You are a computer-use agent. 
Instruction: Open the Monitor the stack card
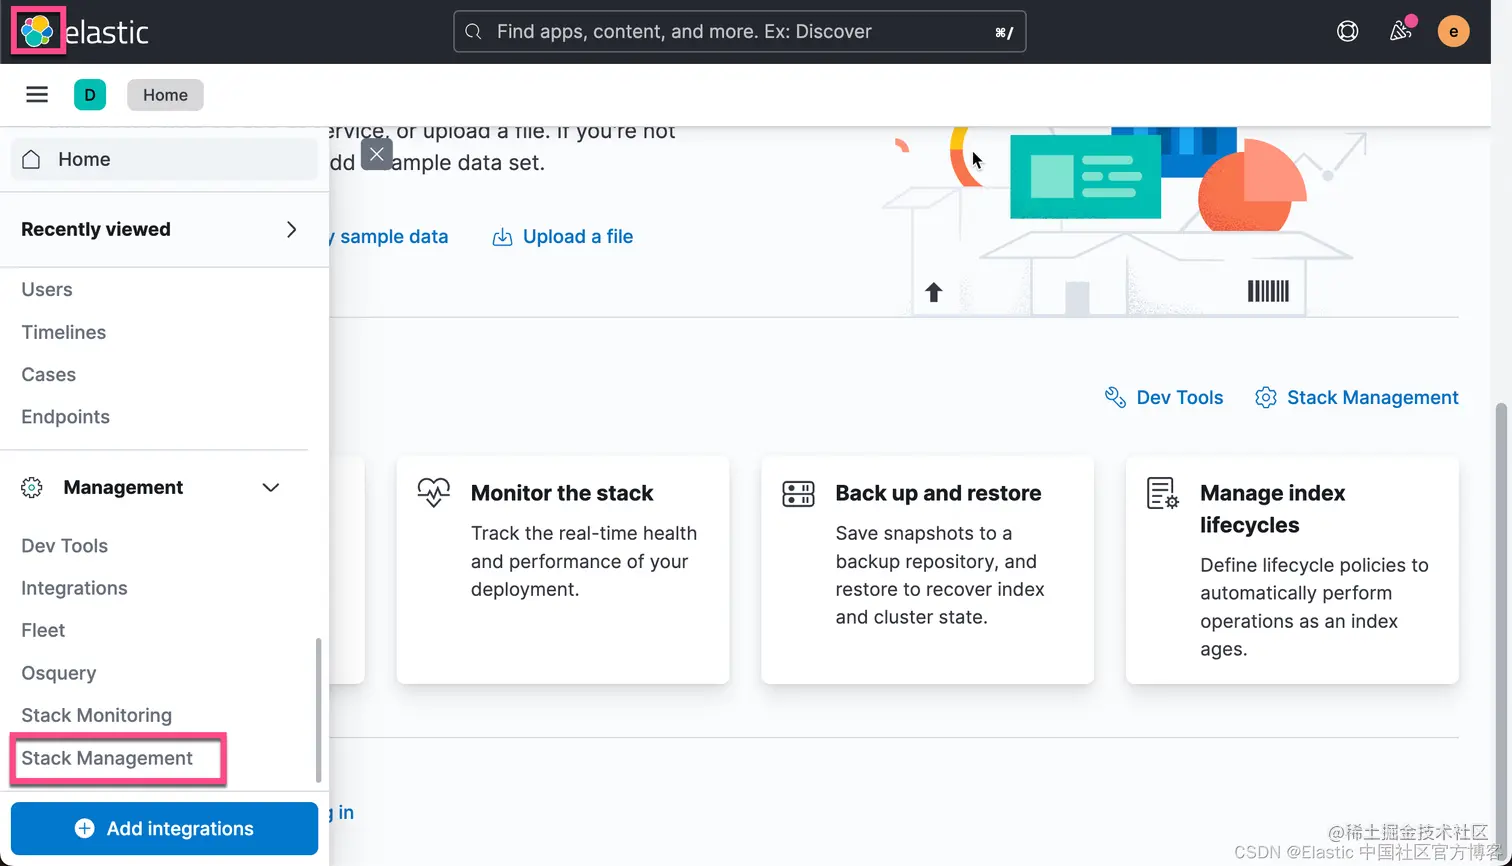coord(563,570)
